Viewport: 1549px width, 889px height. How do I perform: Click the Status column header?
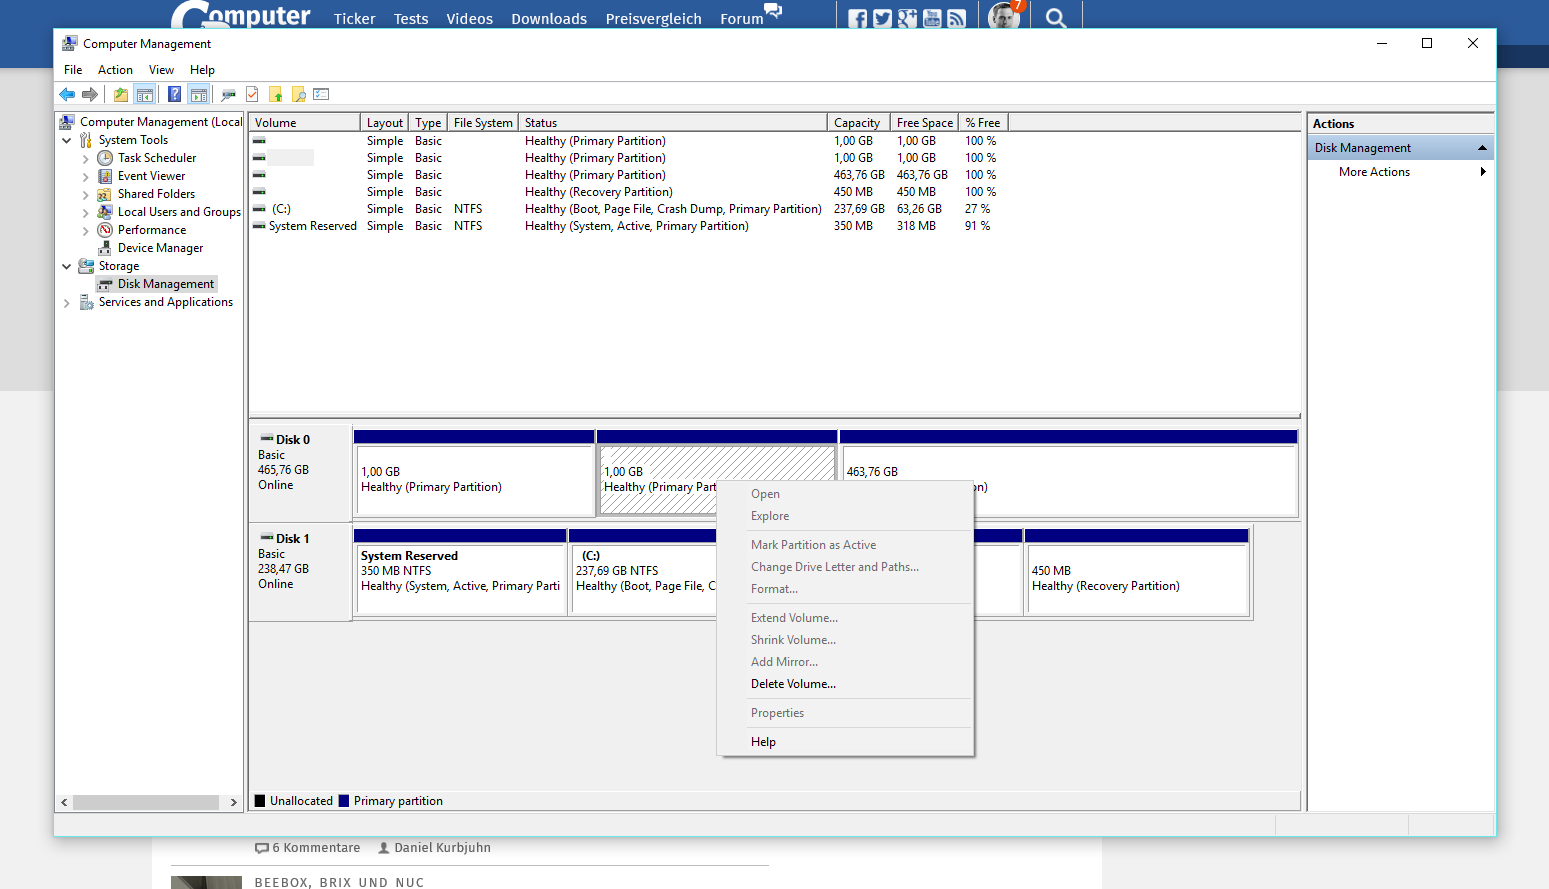click(673, 123)
